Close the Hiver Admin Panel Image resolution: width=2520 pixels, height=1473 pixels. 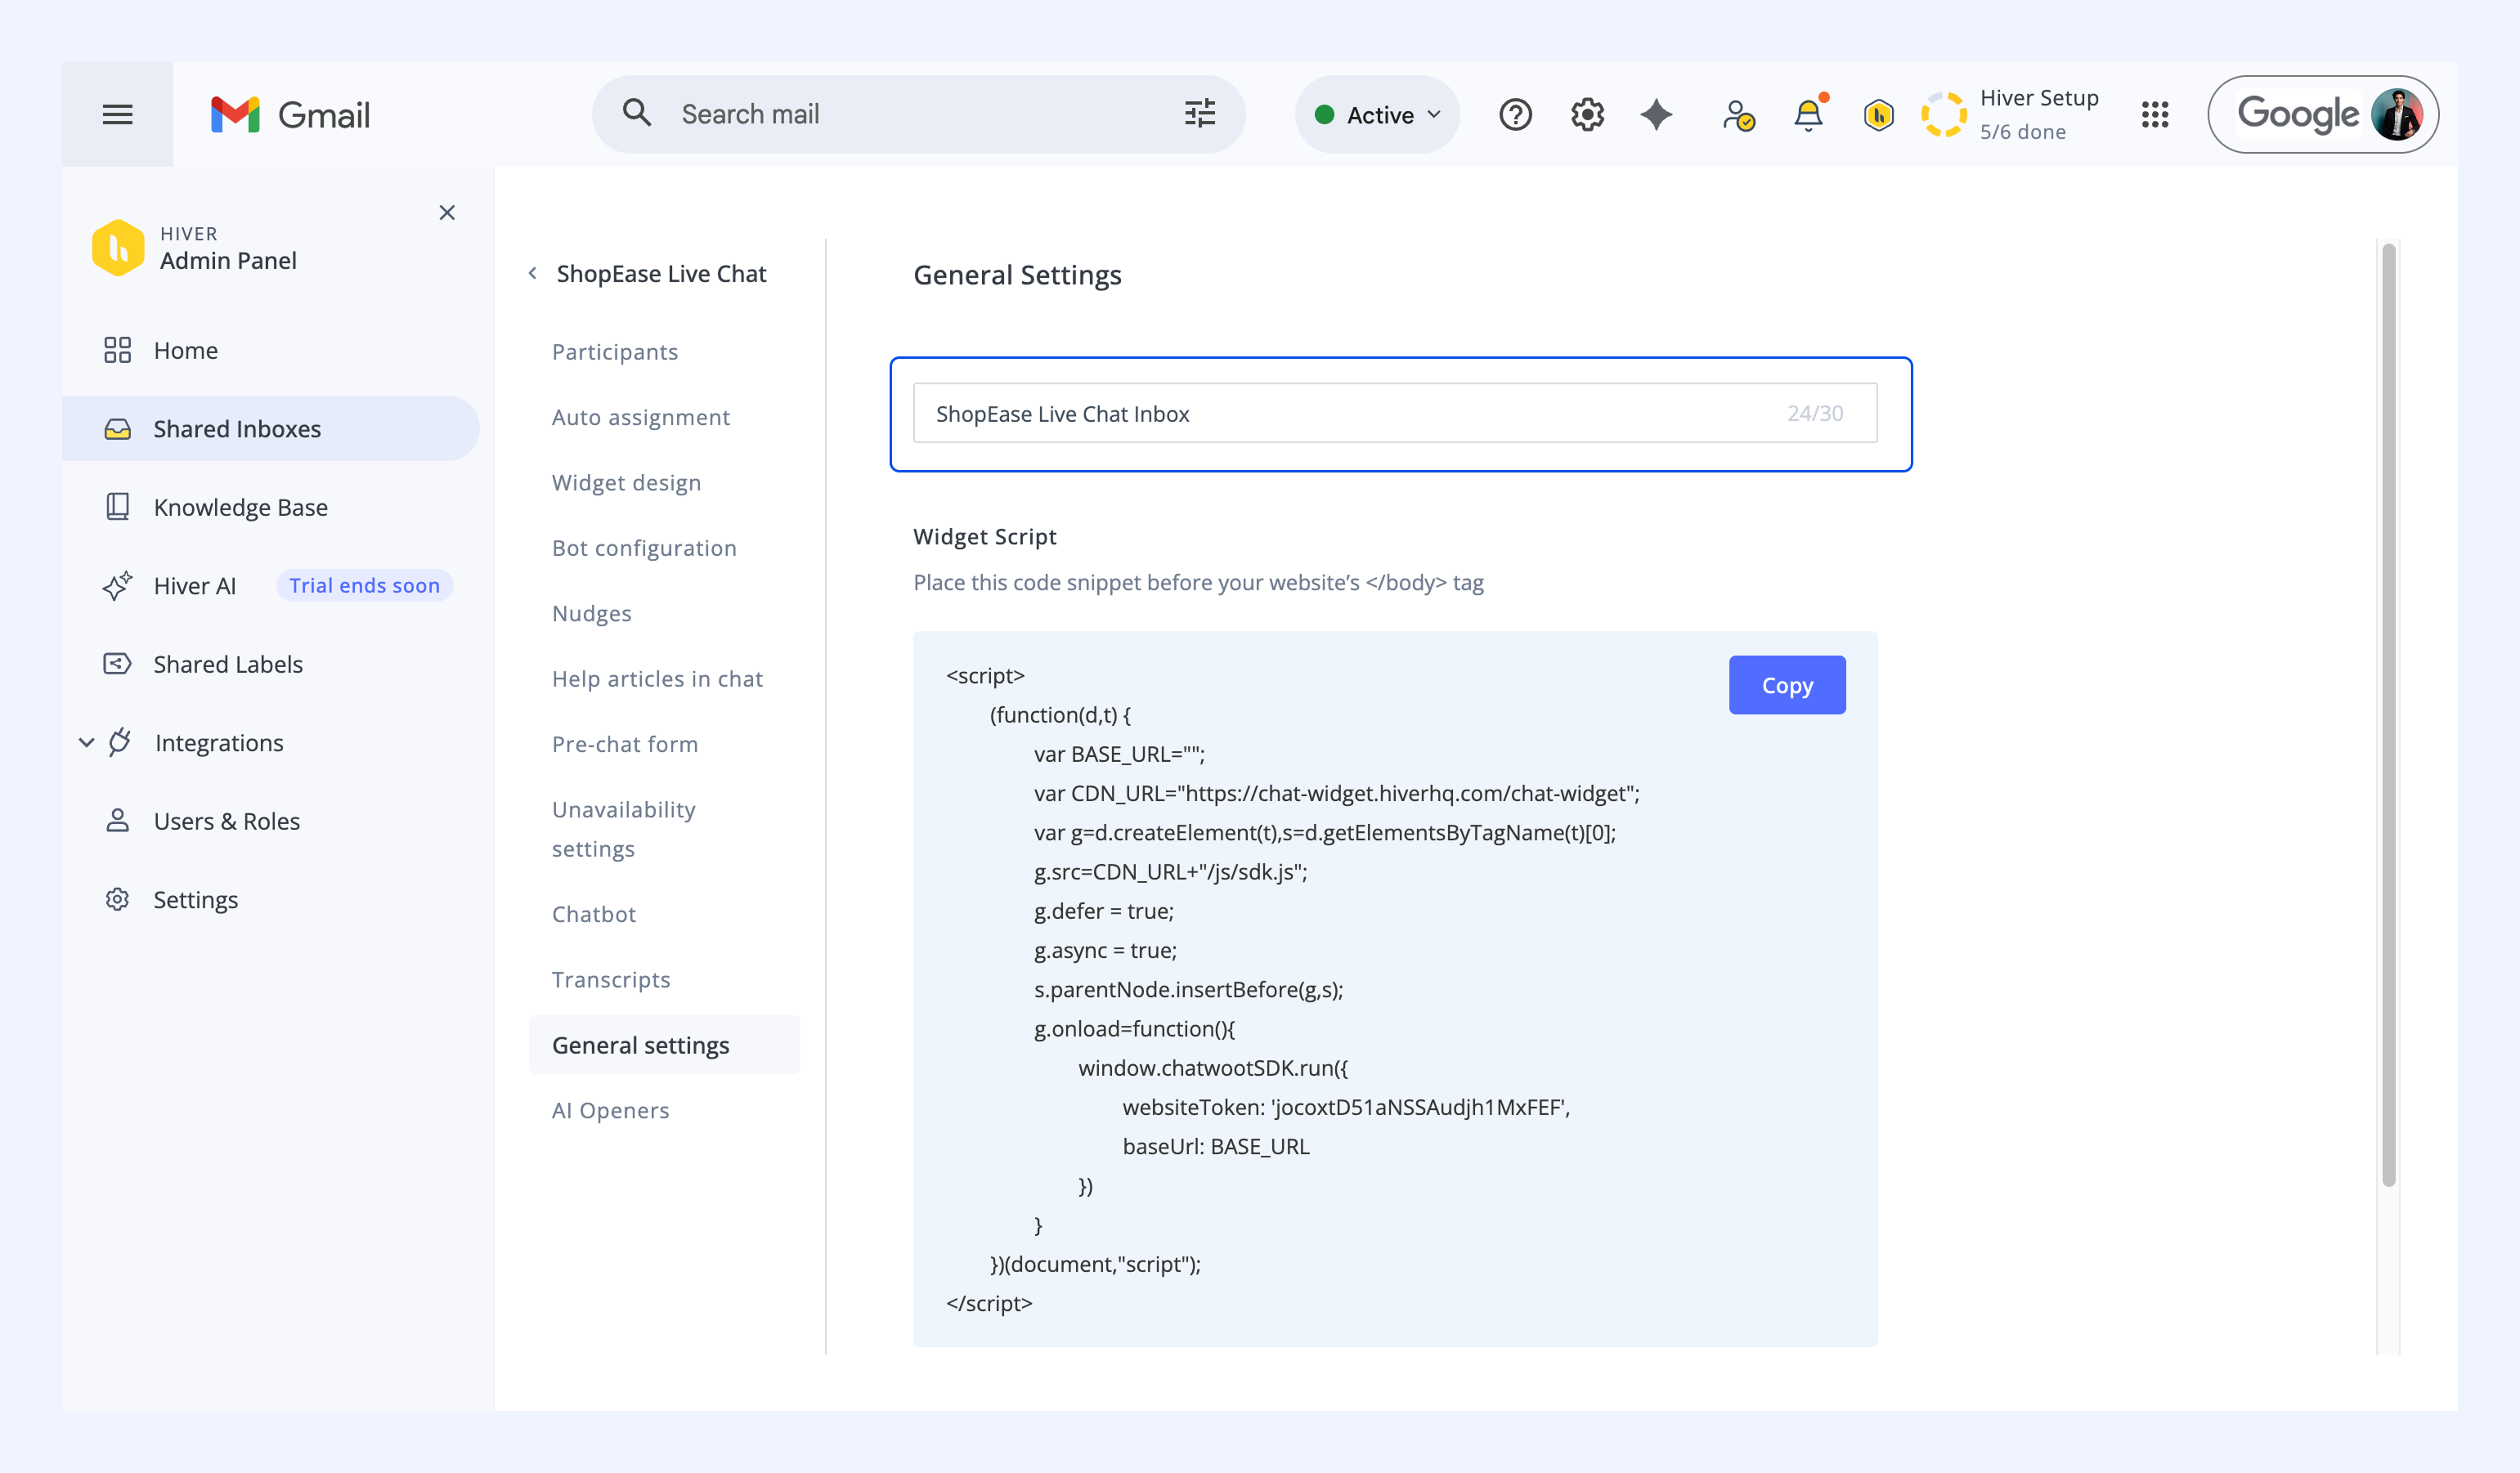point(447,212)
